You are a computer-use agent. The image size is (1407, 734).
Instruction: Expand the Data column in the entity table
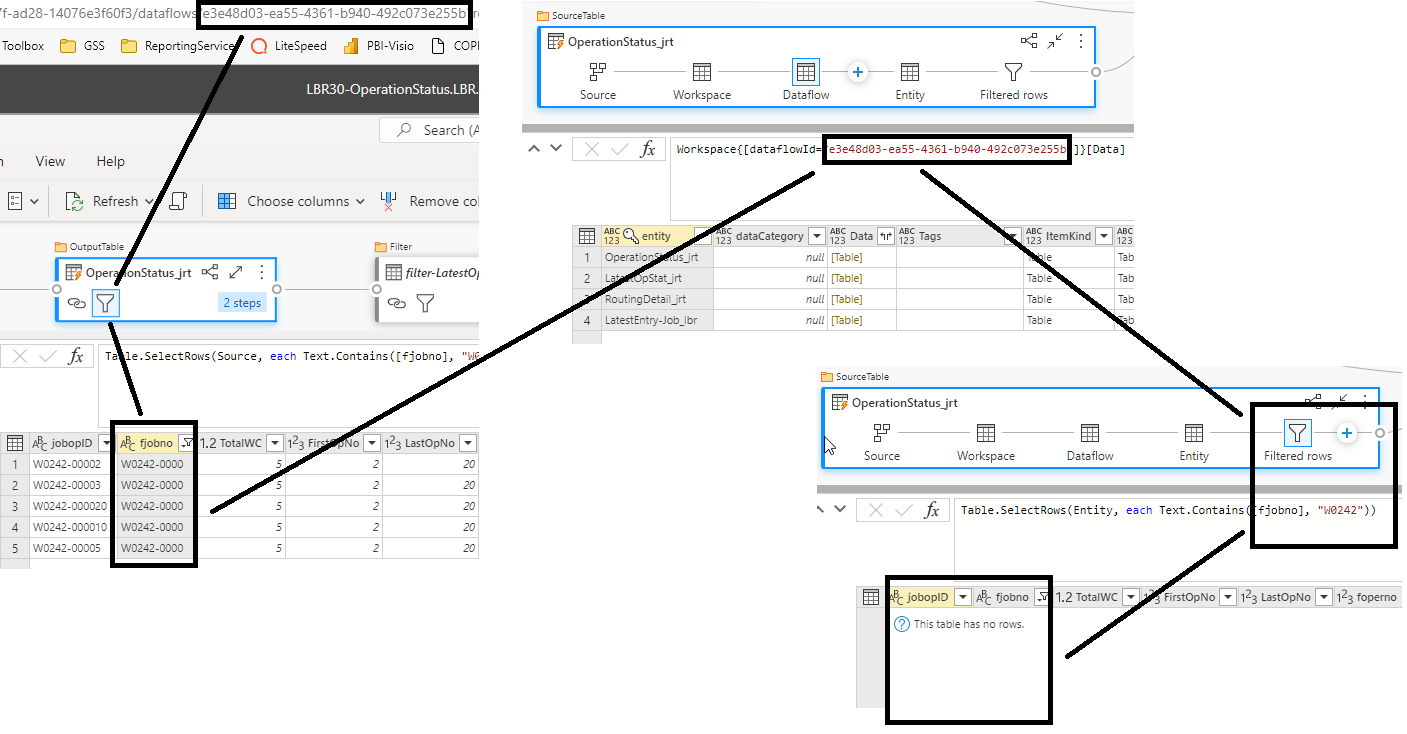tap(885, 236)
